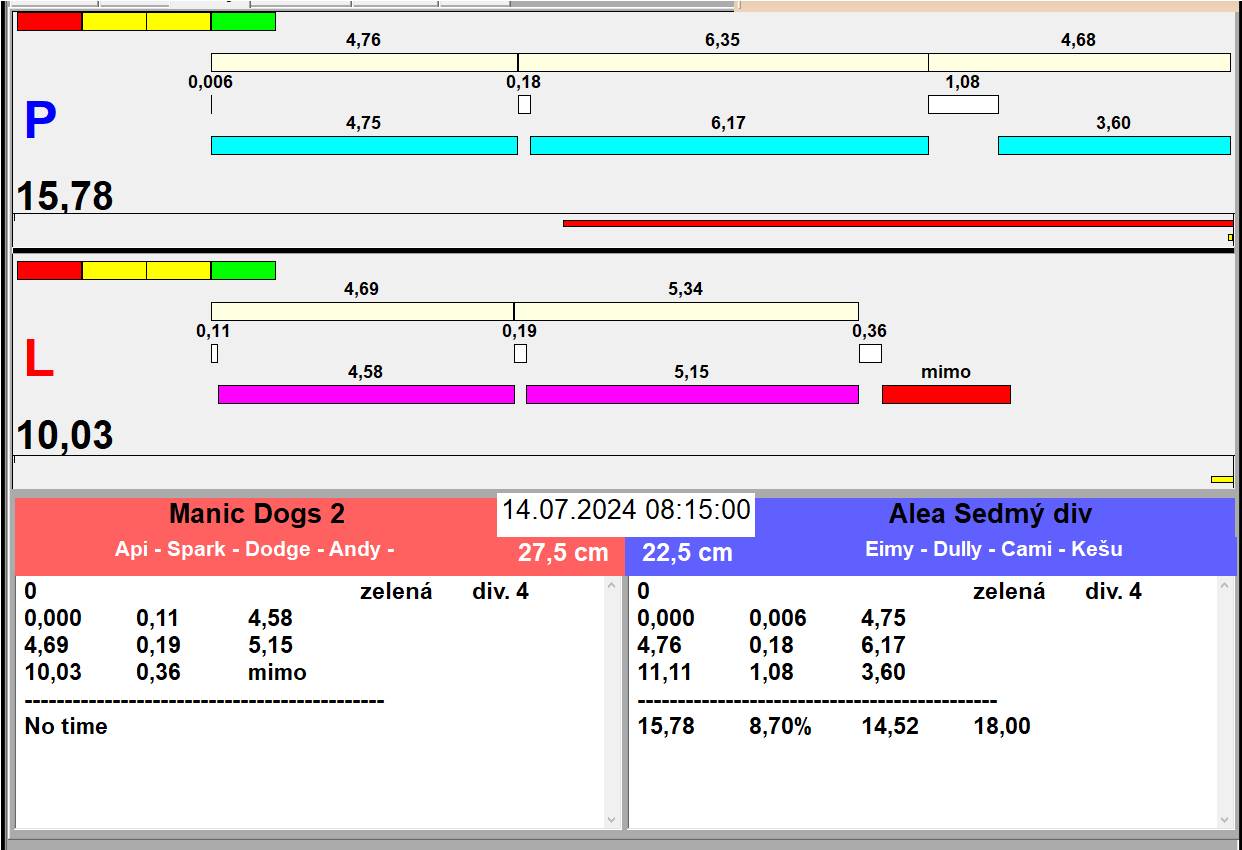The image size is (1242, 850).
Task: Click the changeover box under 0,36 in lane L
Action: (x=870, y=353)
